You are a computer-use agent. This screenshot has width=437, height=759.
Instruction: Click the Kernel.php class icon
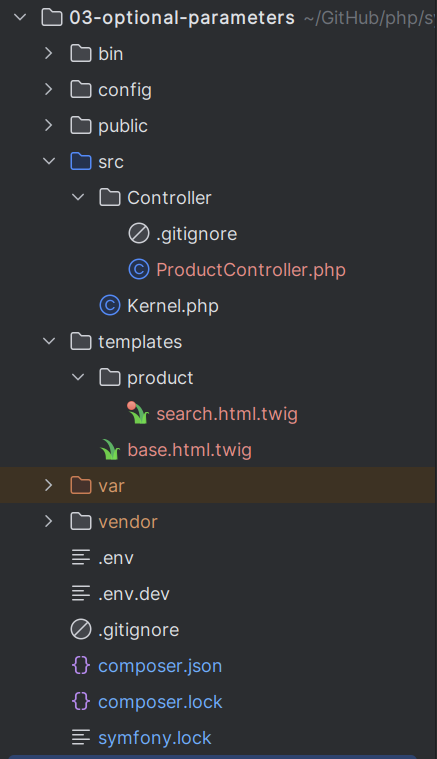click(x=110, y=305)
